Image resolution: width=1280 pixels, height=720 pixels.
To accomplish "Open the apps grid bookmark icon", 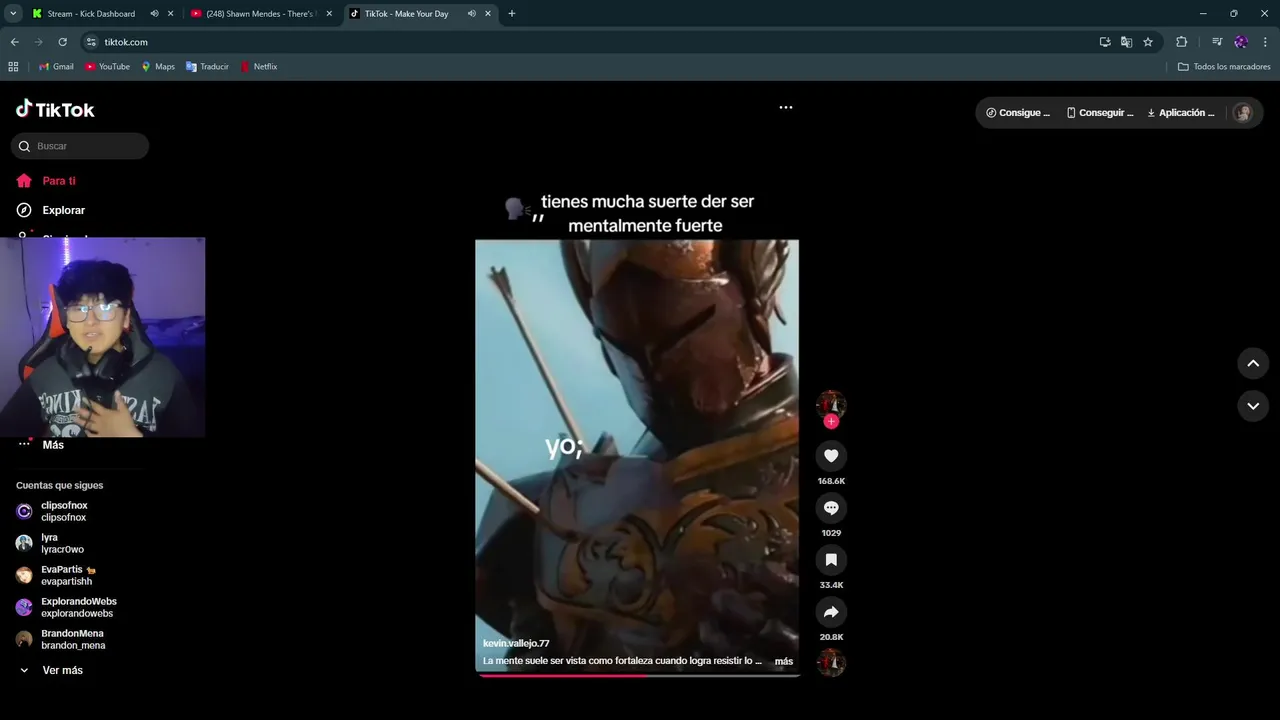I will [13, 67].
